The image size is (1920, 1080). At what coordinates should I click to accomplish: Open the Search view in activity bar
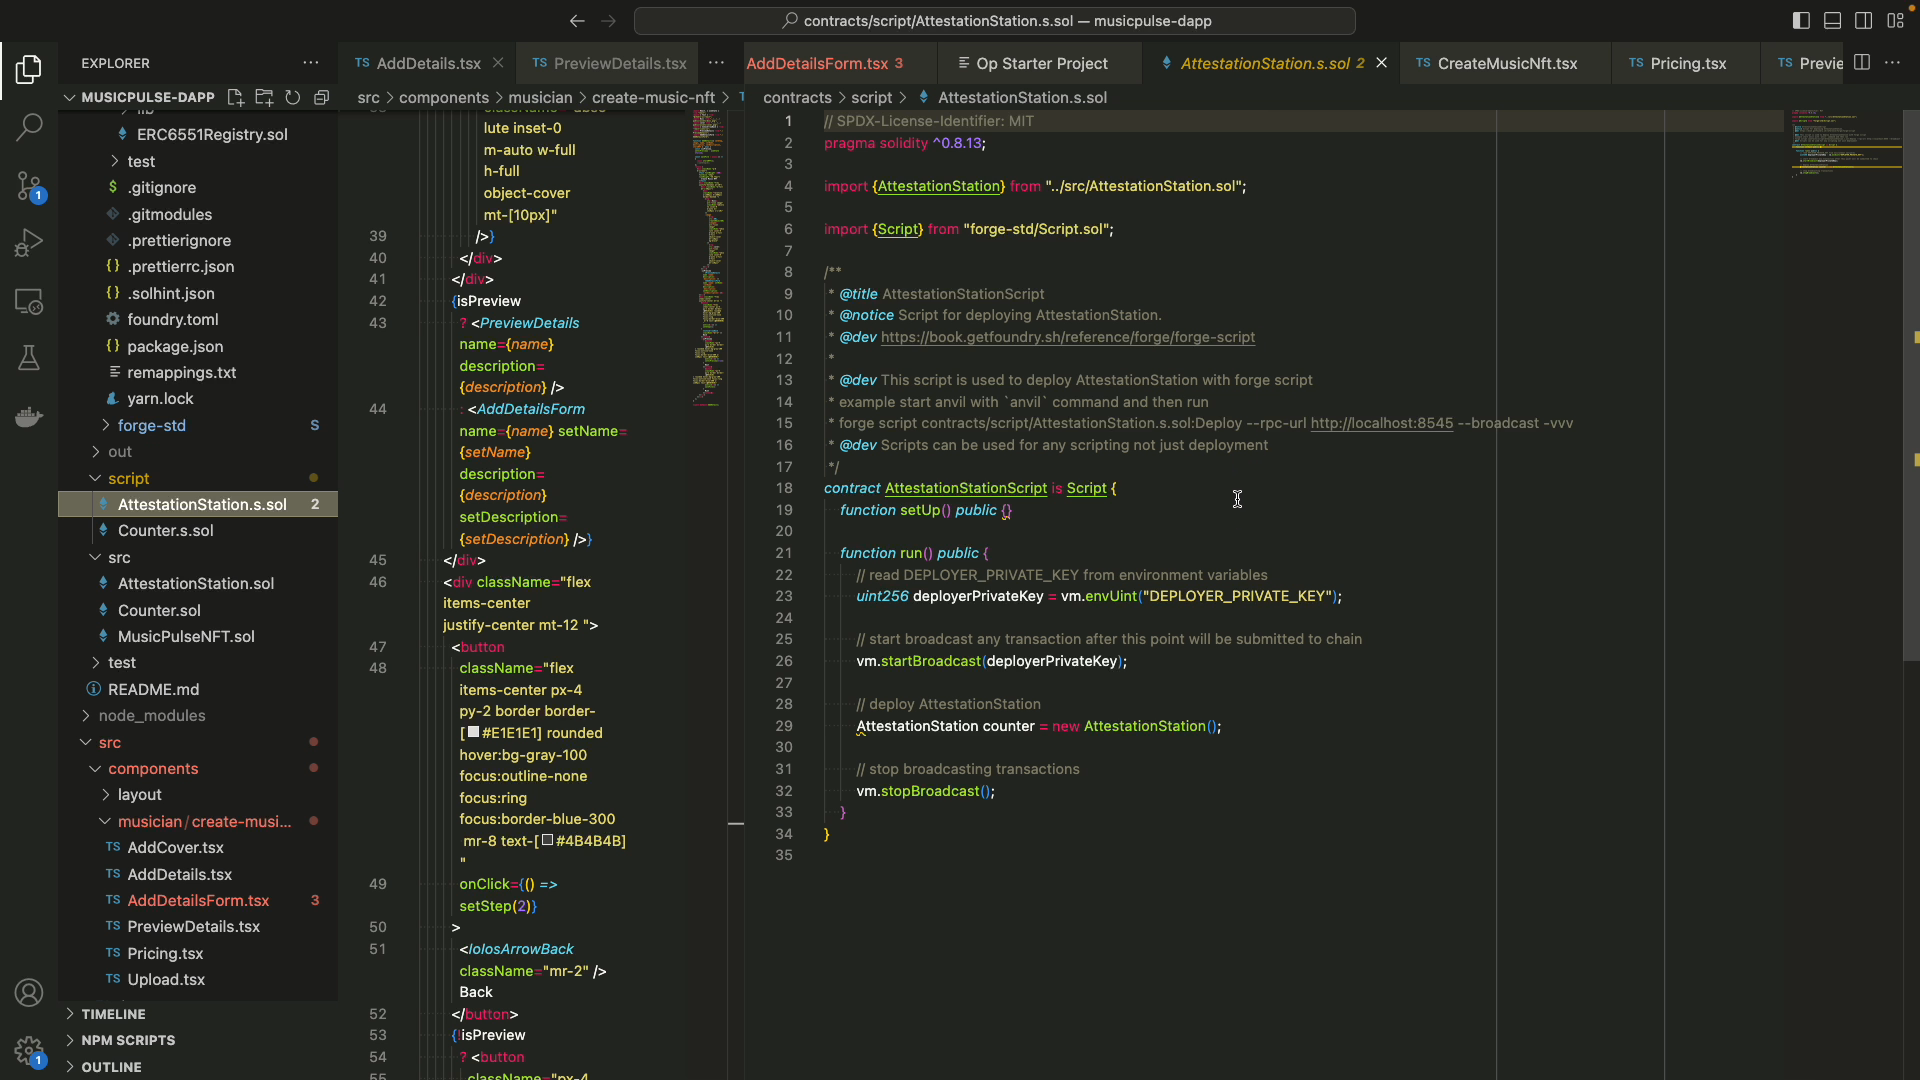pyautogui.click(x=29, y=127)
